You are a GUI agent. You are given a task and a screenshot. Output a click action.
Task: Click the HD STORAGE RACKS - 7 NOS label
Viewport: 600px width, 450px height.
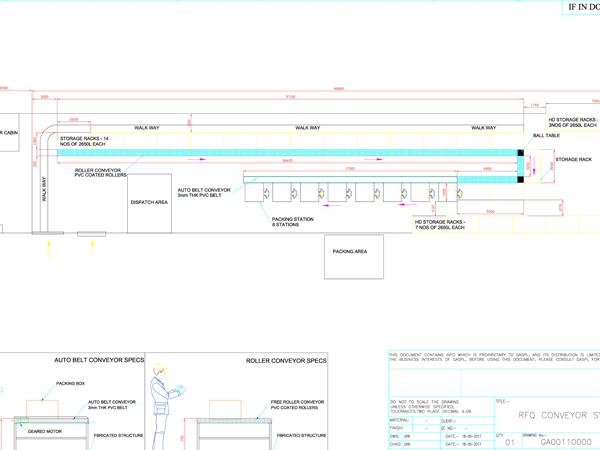[x=440, y=225]
